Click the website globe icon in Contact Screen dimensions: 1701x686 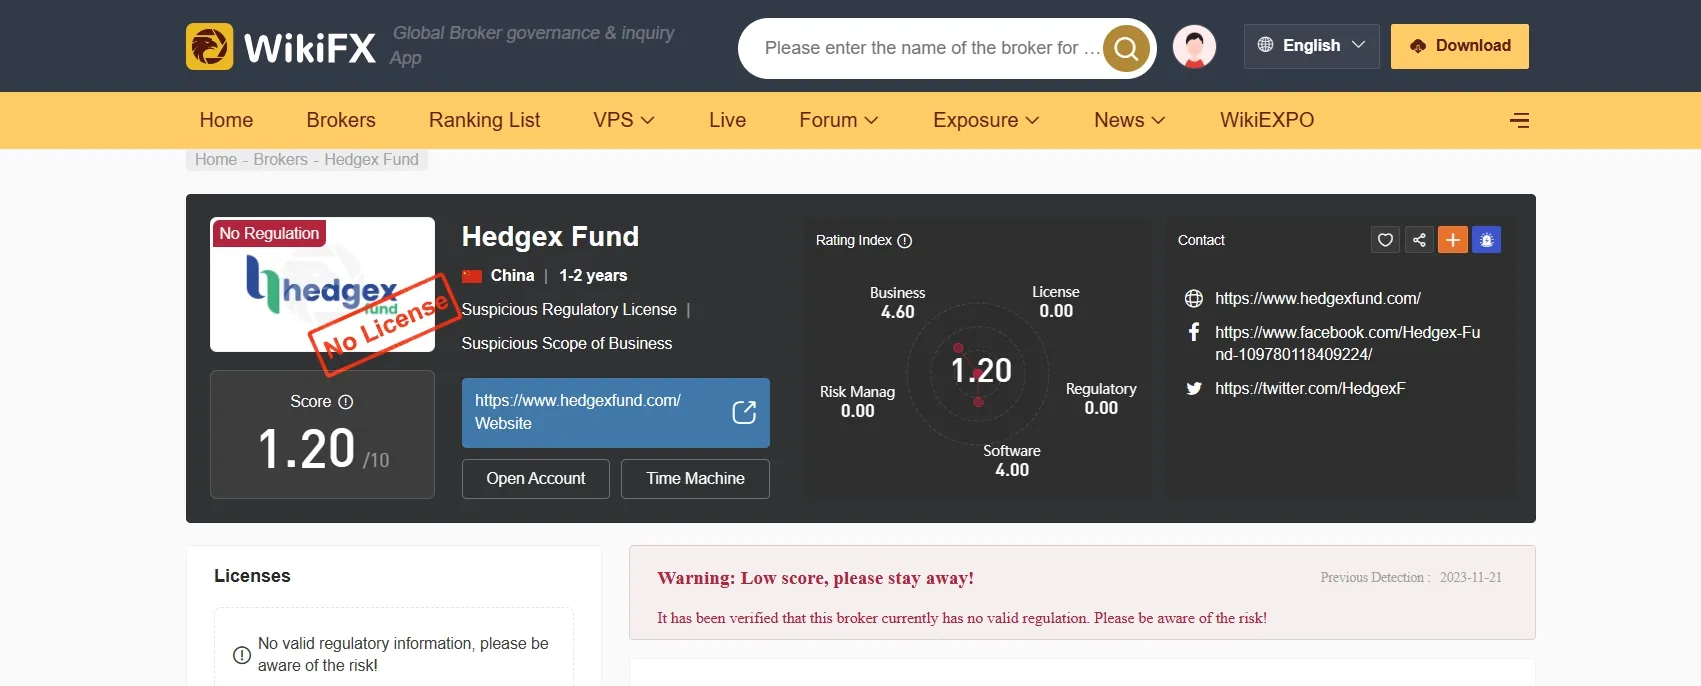(1194, 298)
